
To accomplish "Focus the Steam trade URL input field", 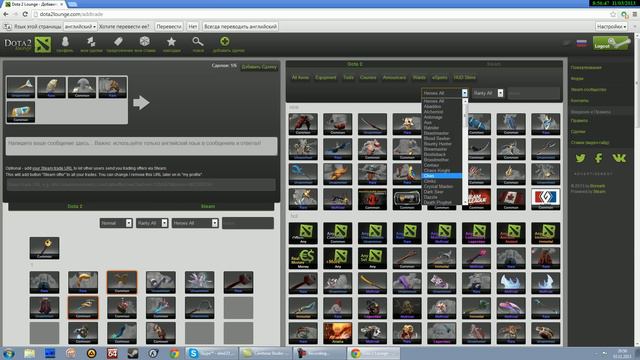I will 141,184.
